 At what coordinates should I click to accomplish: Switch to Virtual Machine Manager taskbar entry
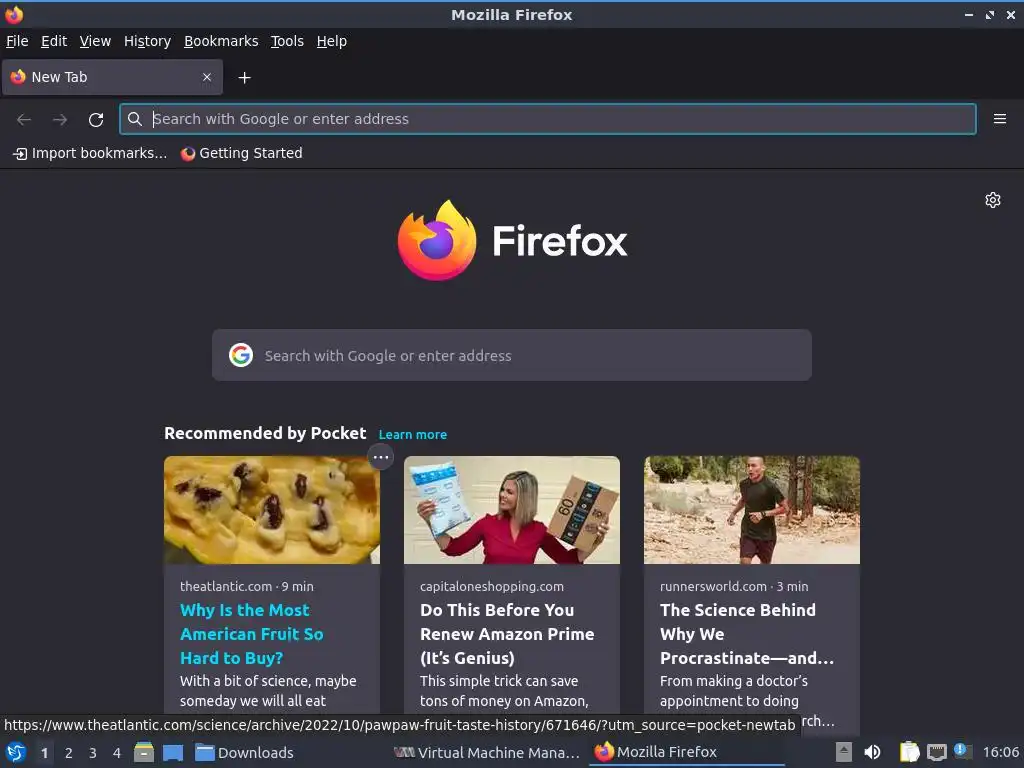click(x=487, y=752)
